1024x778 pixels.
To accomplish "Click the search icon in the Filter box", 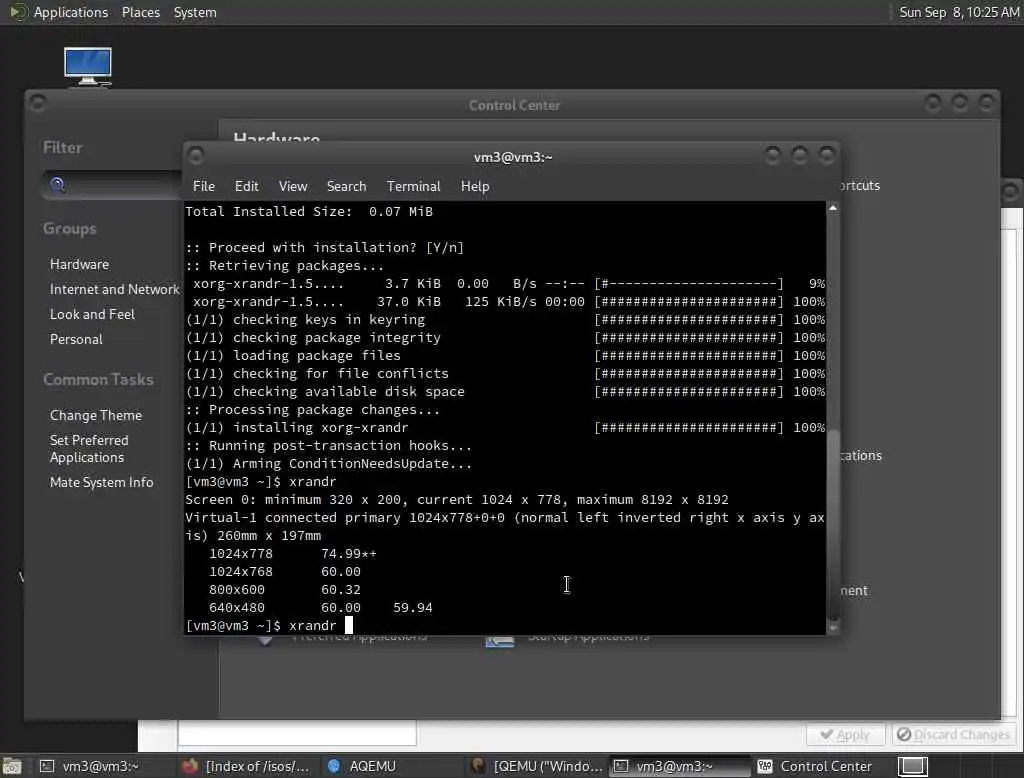I will (57, 185).
